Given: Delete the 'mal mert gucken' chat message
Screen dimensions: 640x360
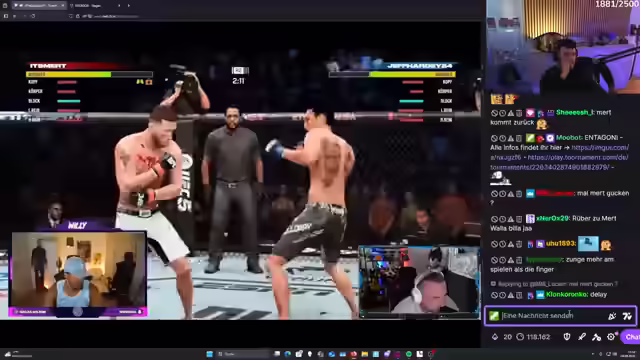Looking at the screenshot, I should 519,194.
